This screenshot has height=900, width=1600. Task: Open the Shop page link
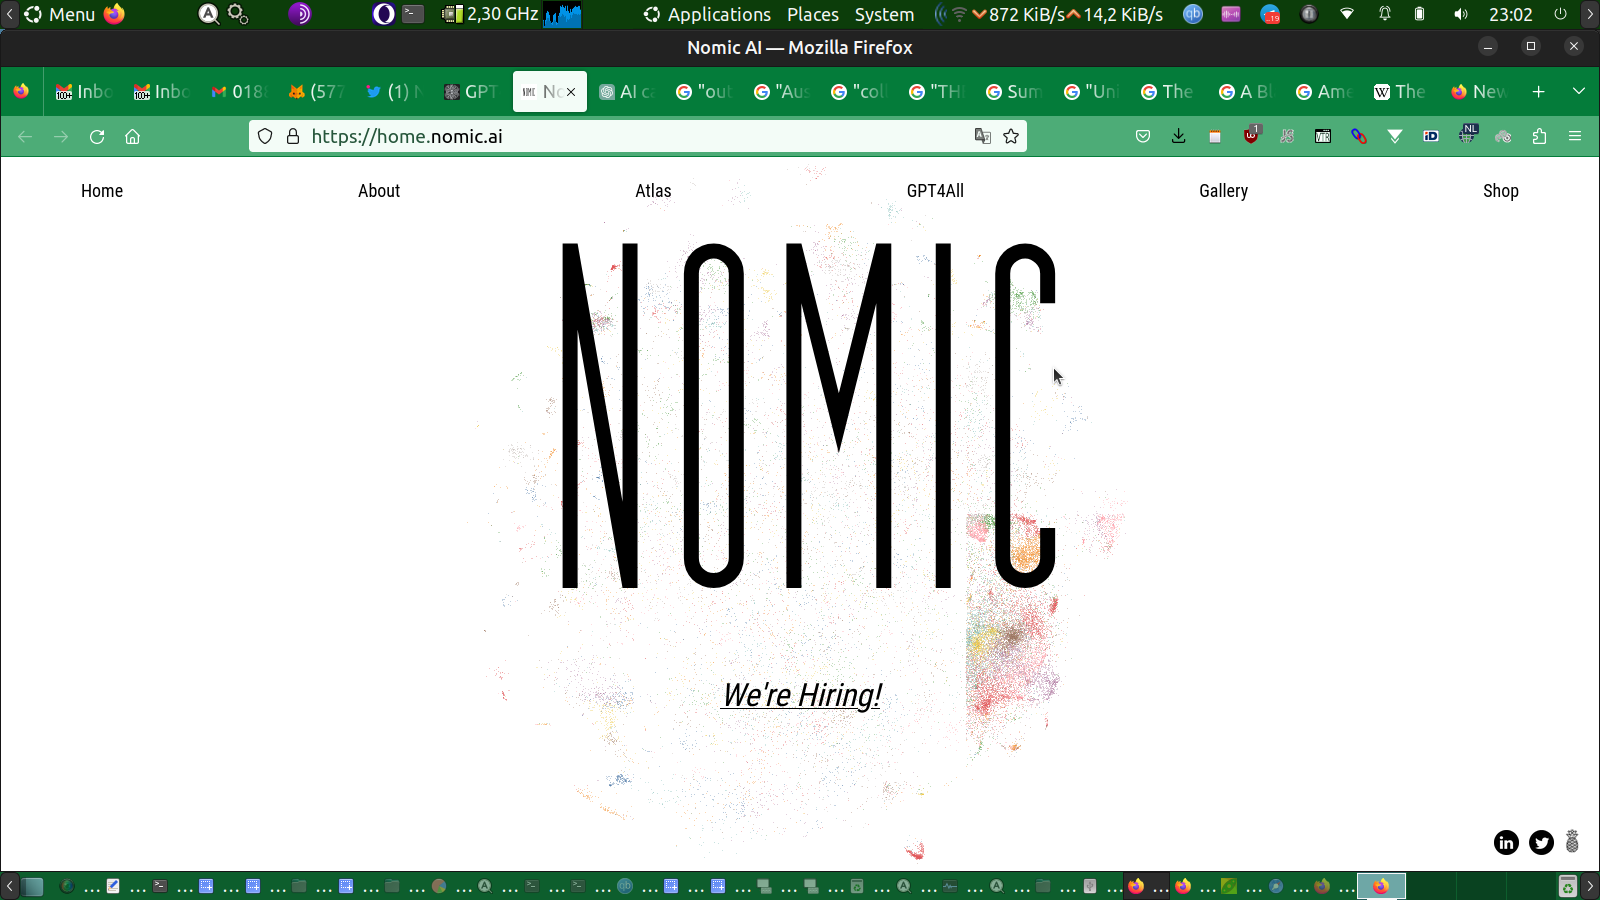[1500, 191]
